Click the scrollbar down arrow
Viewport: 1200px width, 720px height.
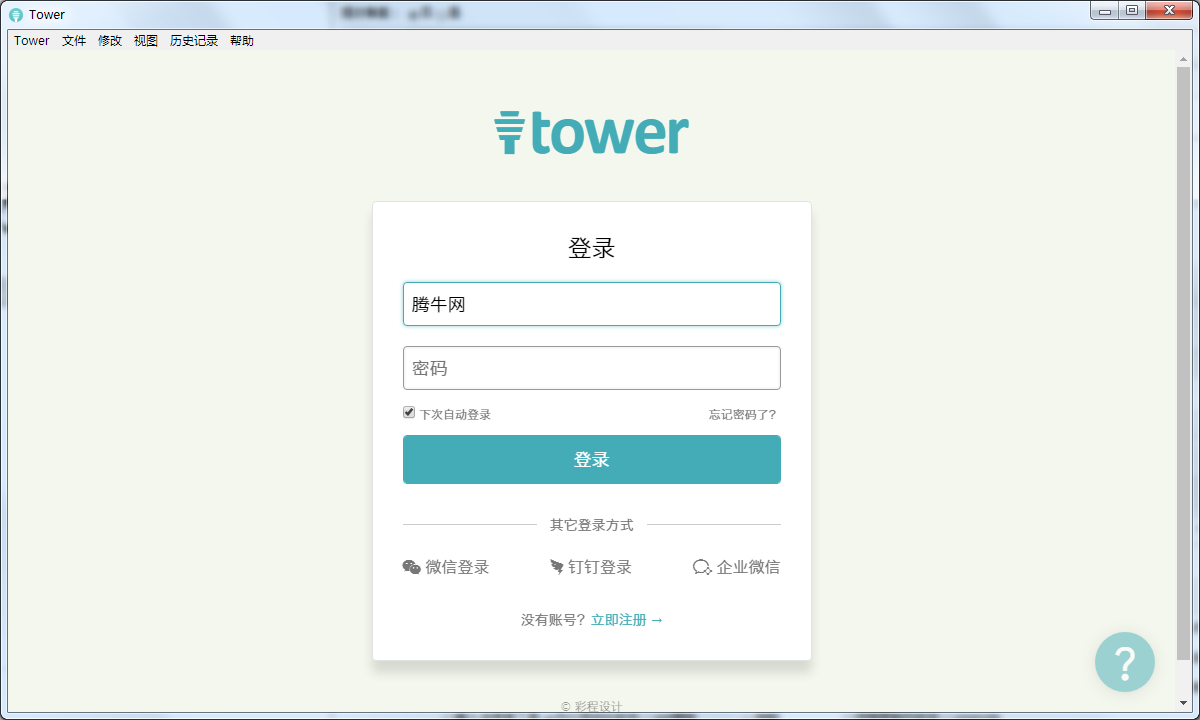pos(1184,705)
